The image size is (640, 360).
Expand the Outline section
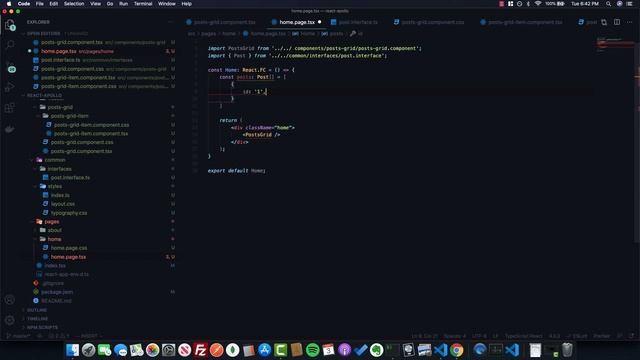[x=36, y=310]
